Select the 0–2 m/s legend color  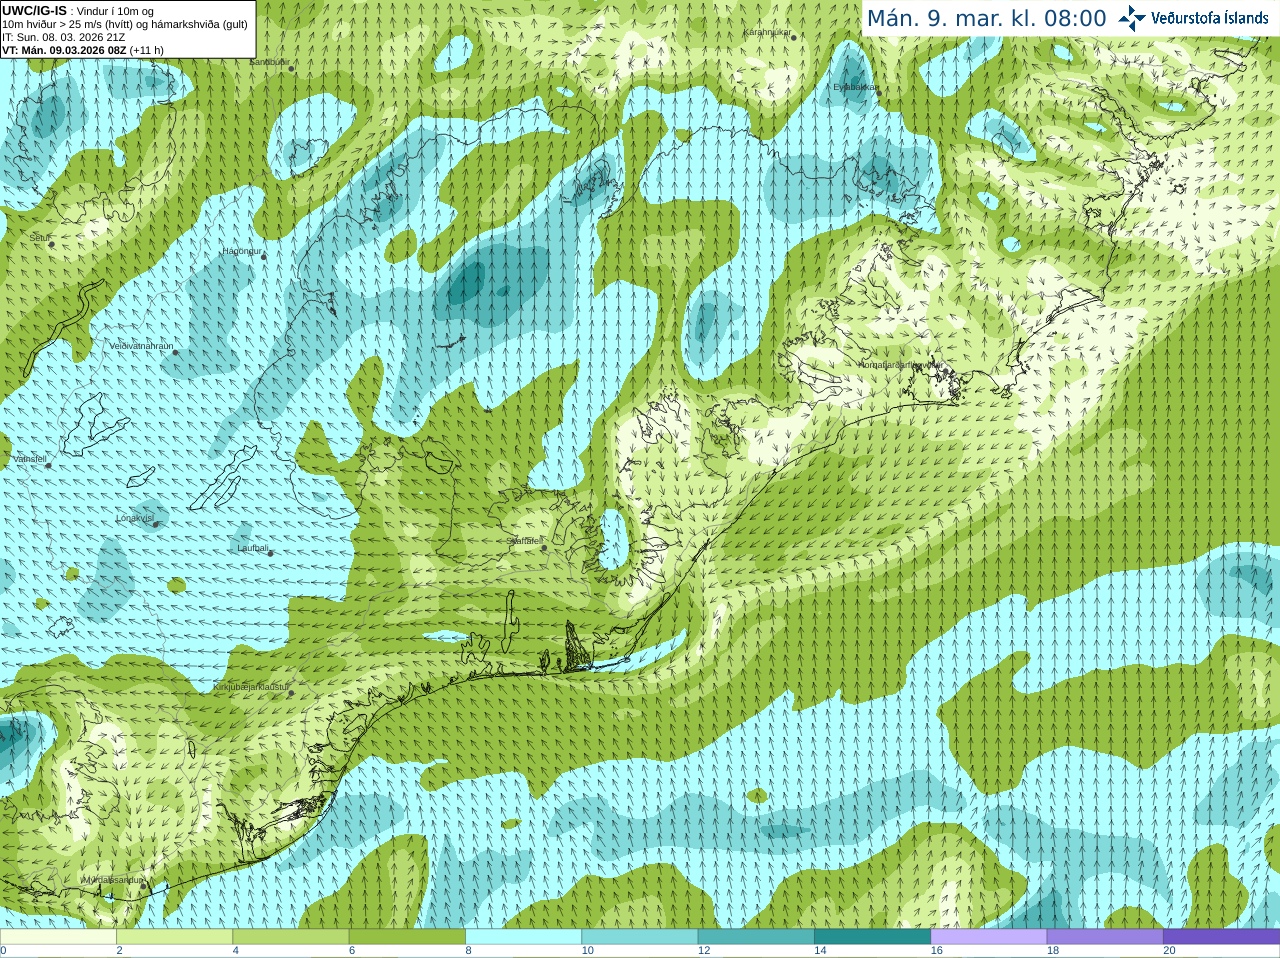pos(58,937)
